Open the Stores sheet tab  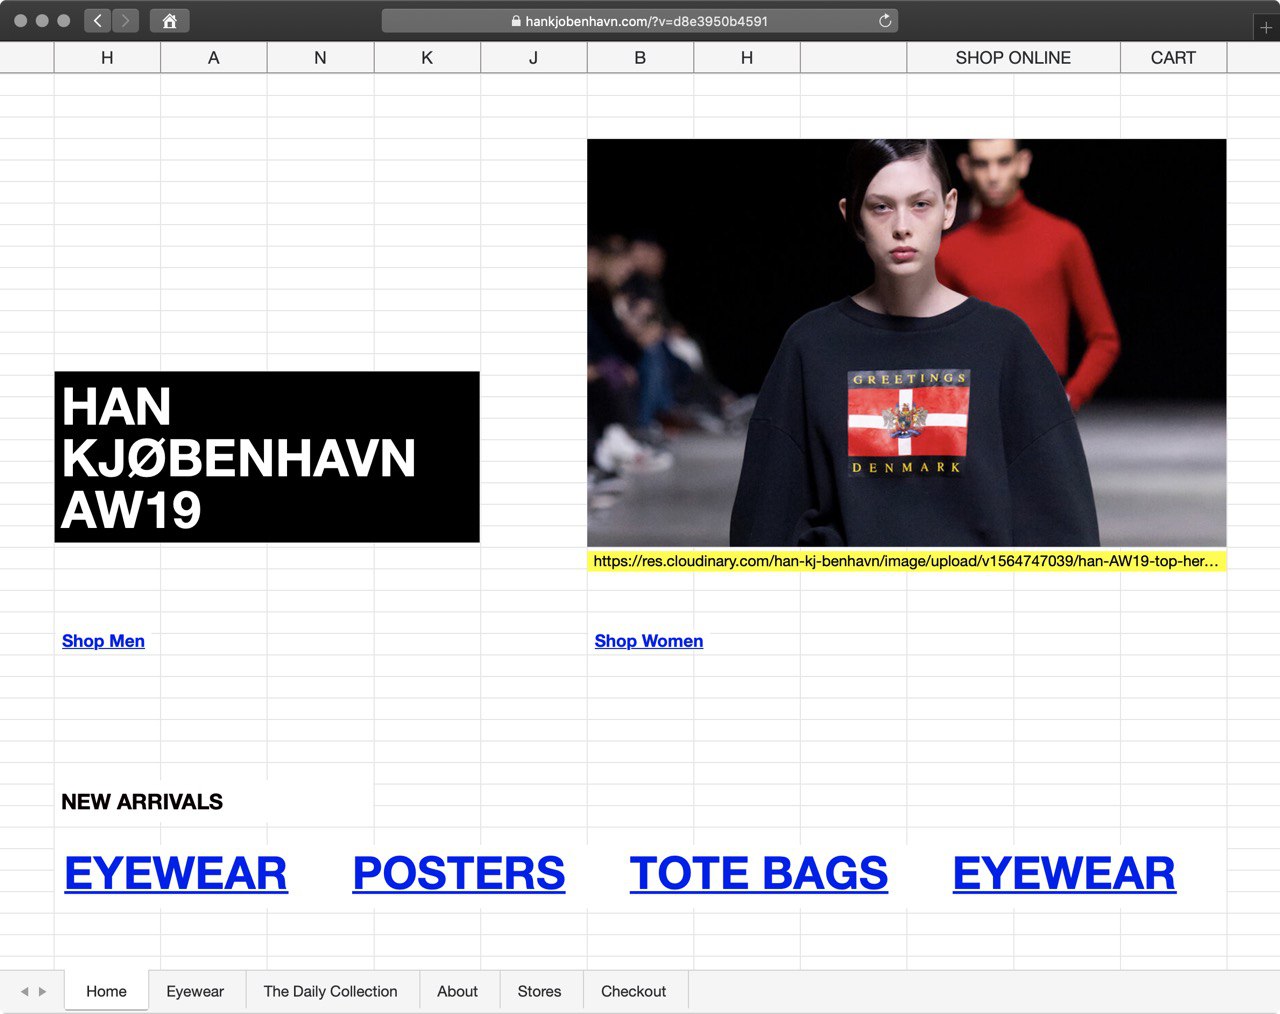pyautogui.click(x=539, y=991)
